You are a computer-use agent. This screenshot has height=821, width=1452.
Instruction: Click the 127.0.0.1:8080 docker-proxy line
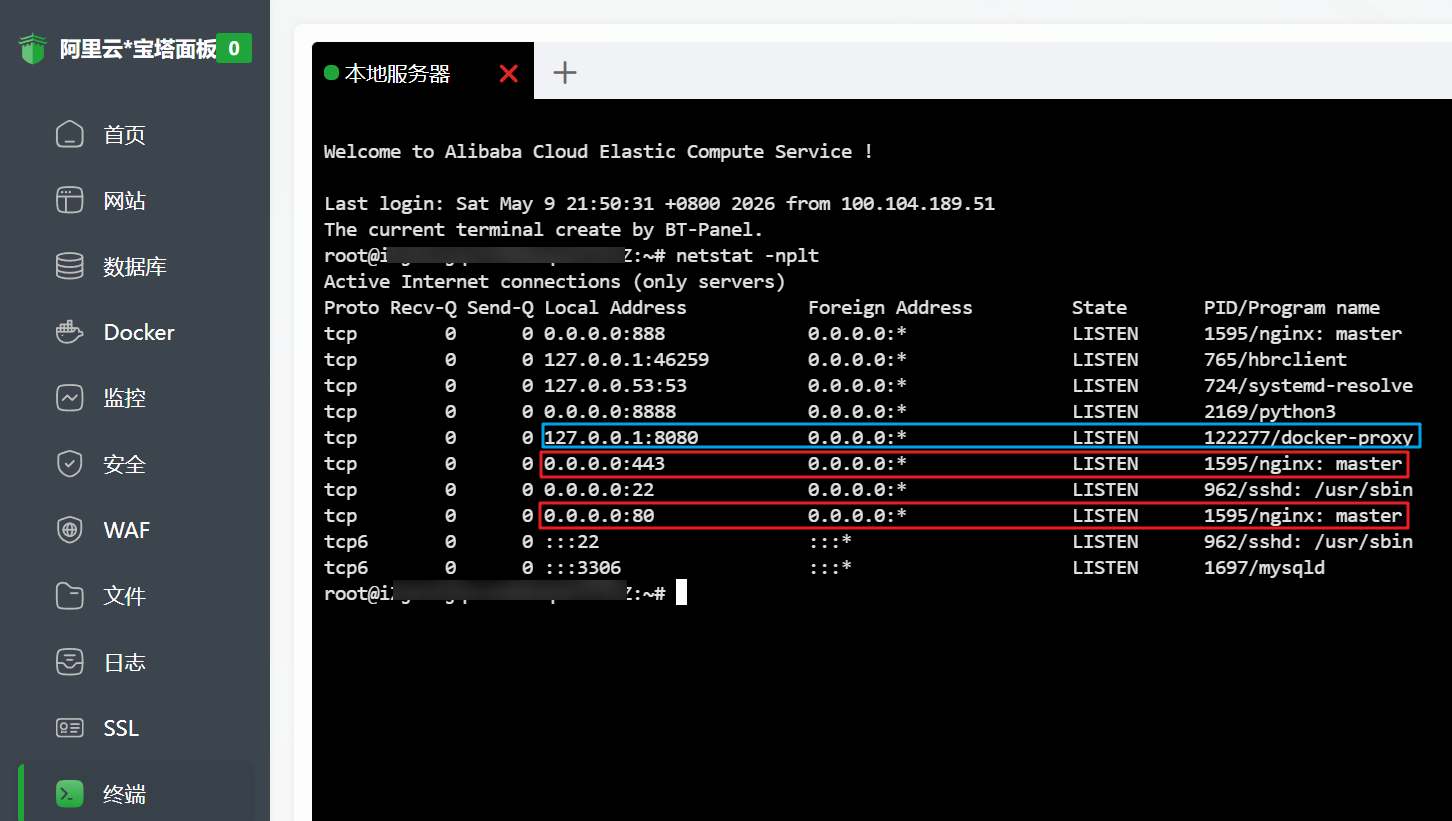(980, 437)
